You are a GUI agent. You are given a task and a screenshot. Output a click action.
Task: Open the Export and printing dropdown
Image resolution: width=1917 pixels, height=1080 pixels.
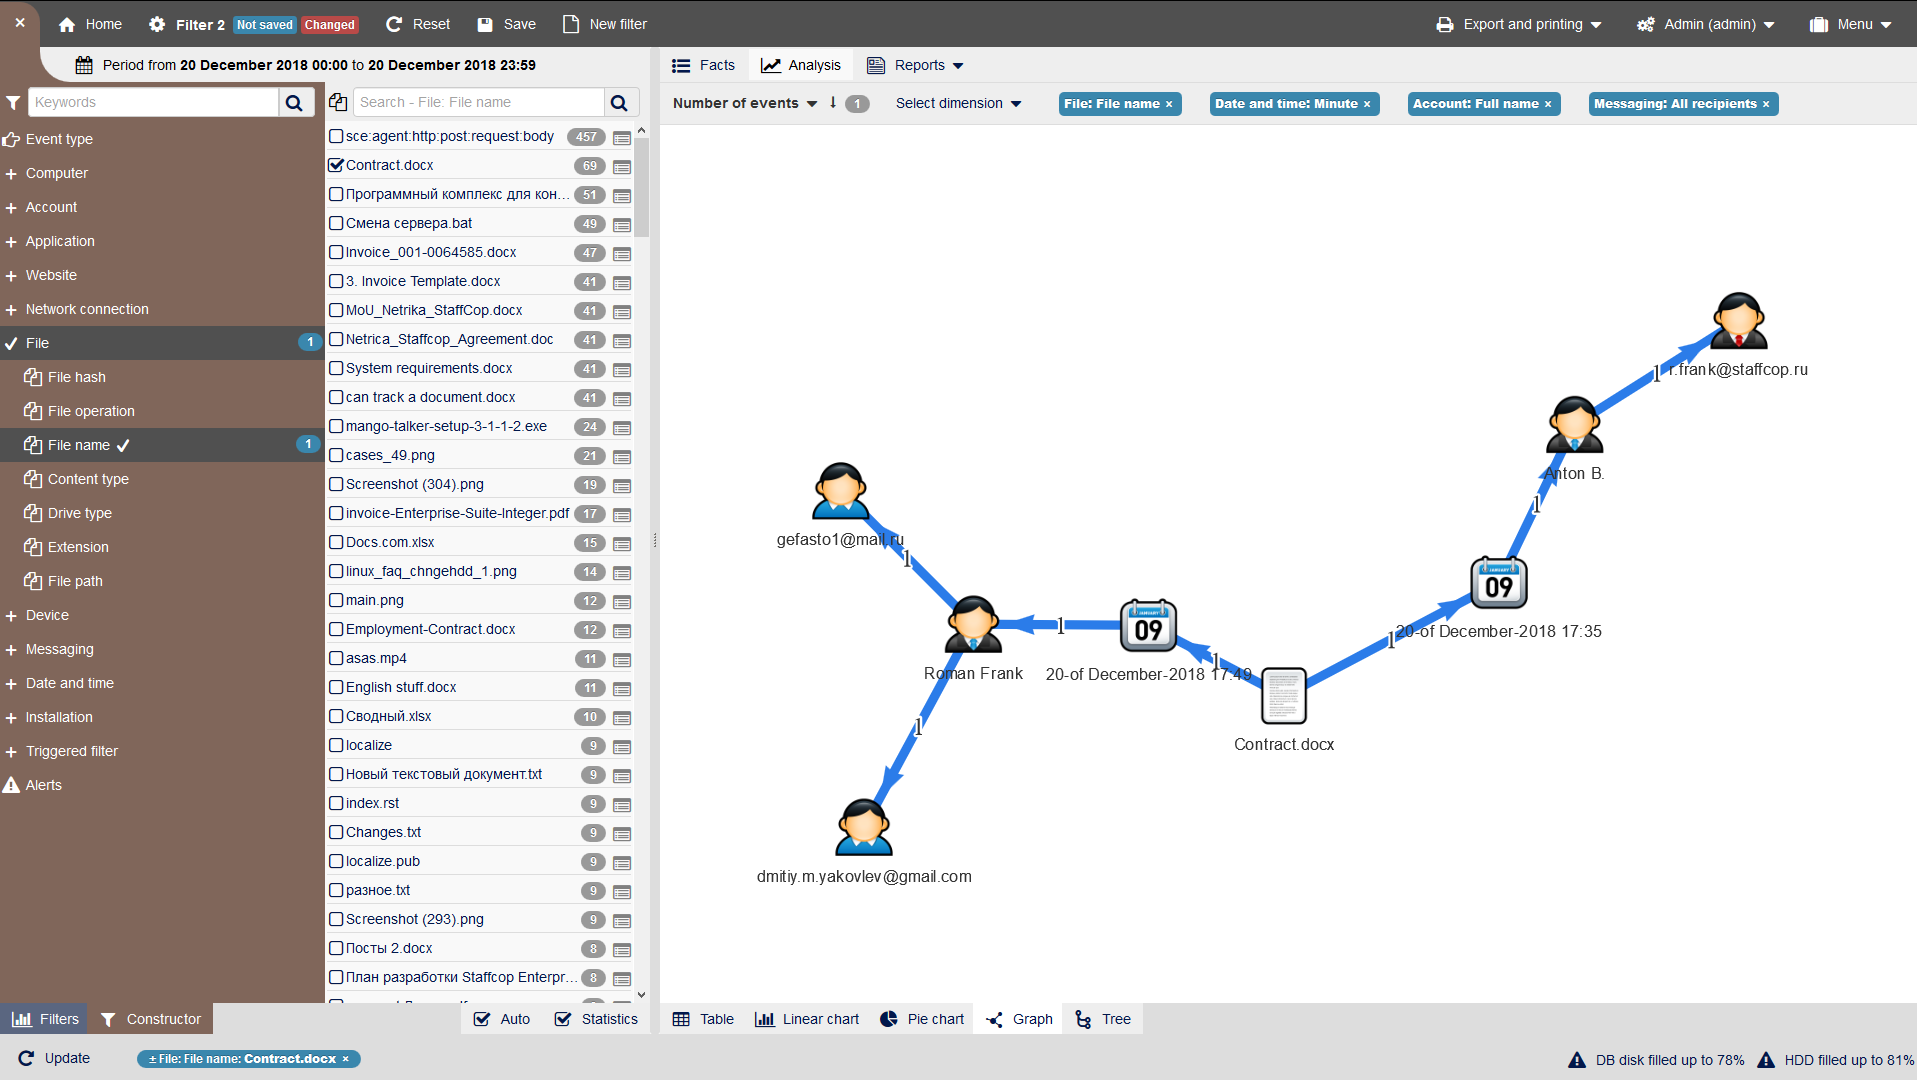(x=1518, y=24)
